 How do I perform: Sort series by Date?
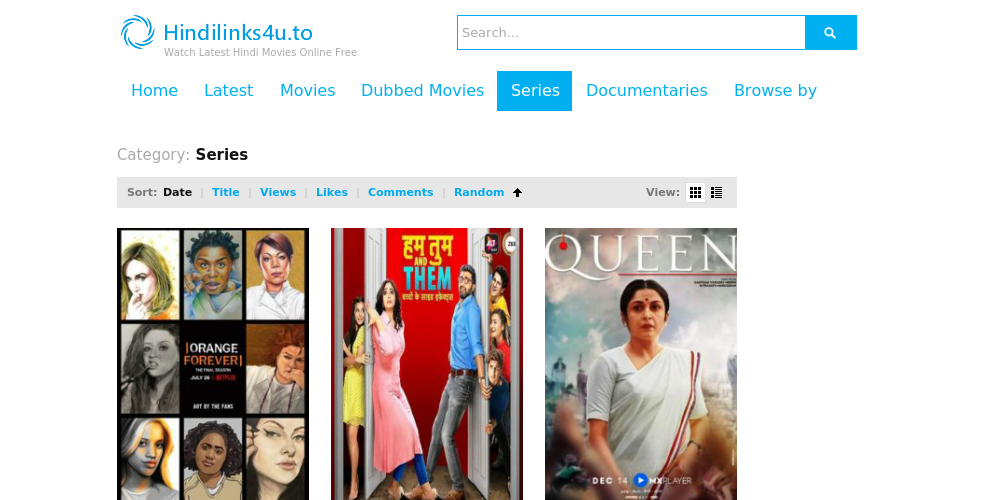pyautogui.click(x=177, y=193)
